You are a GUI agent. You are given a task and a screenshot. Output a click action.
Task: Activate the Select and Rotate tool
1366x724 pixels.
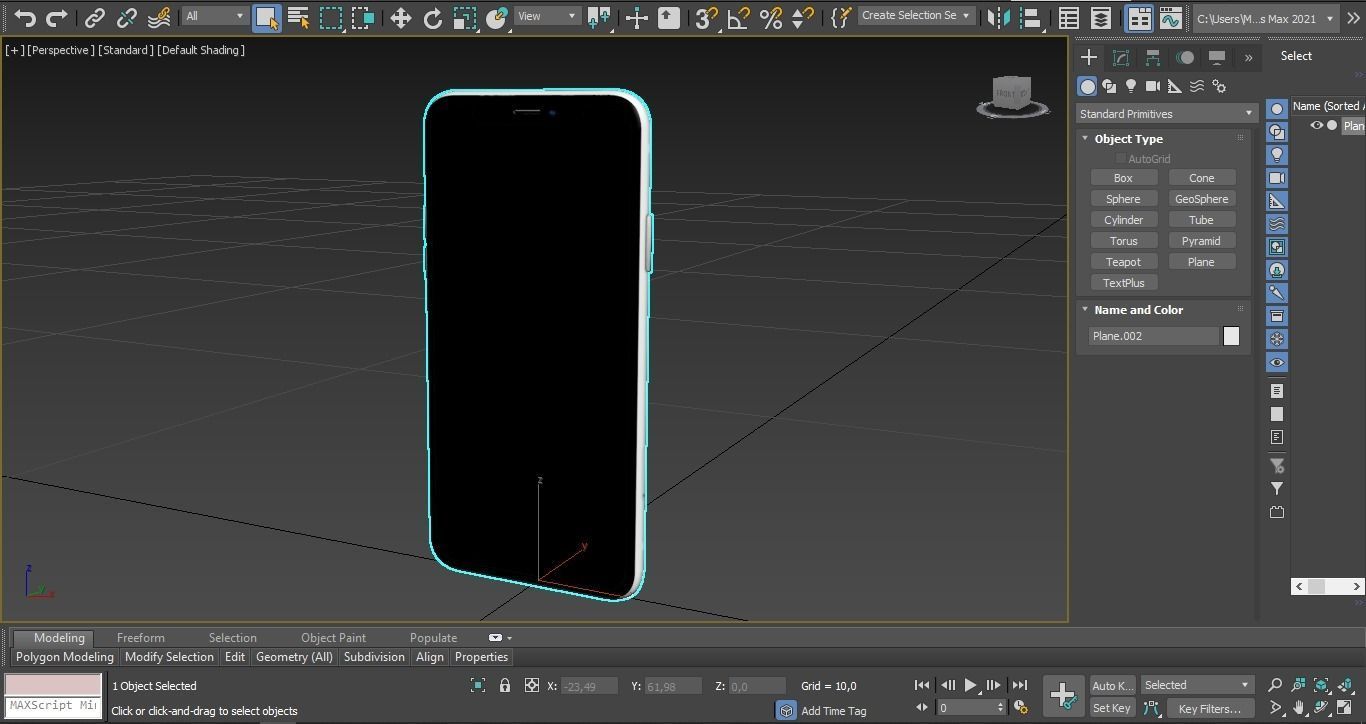tap(433, 17)
